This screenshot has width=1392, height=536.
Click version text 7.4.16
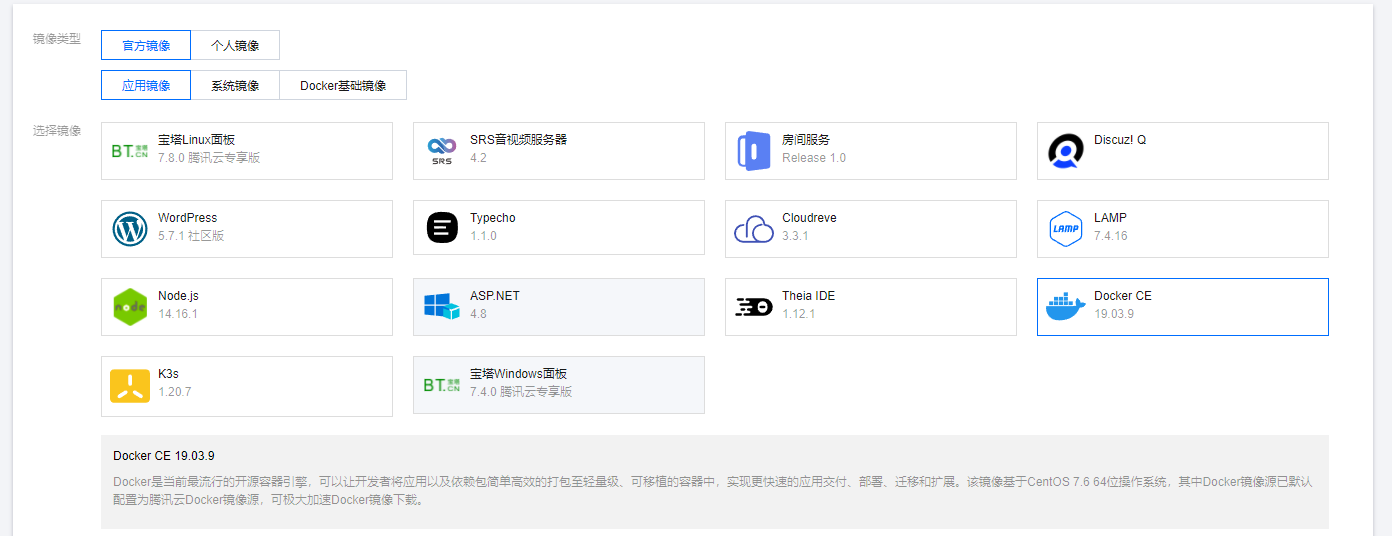click(1111, 236)
